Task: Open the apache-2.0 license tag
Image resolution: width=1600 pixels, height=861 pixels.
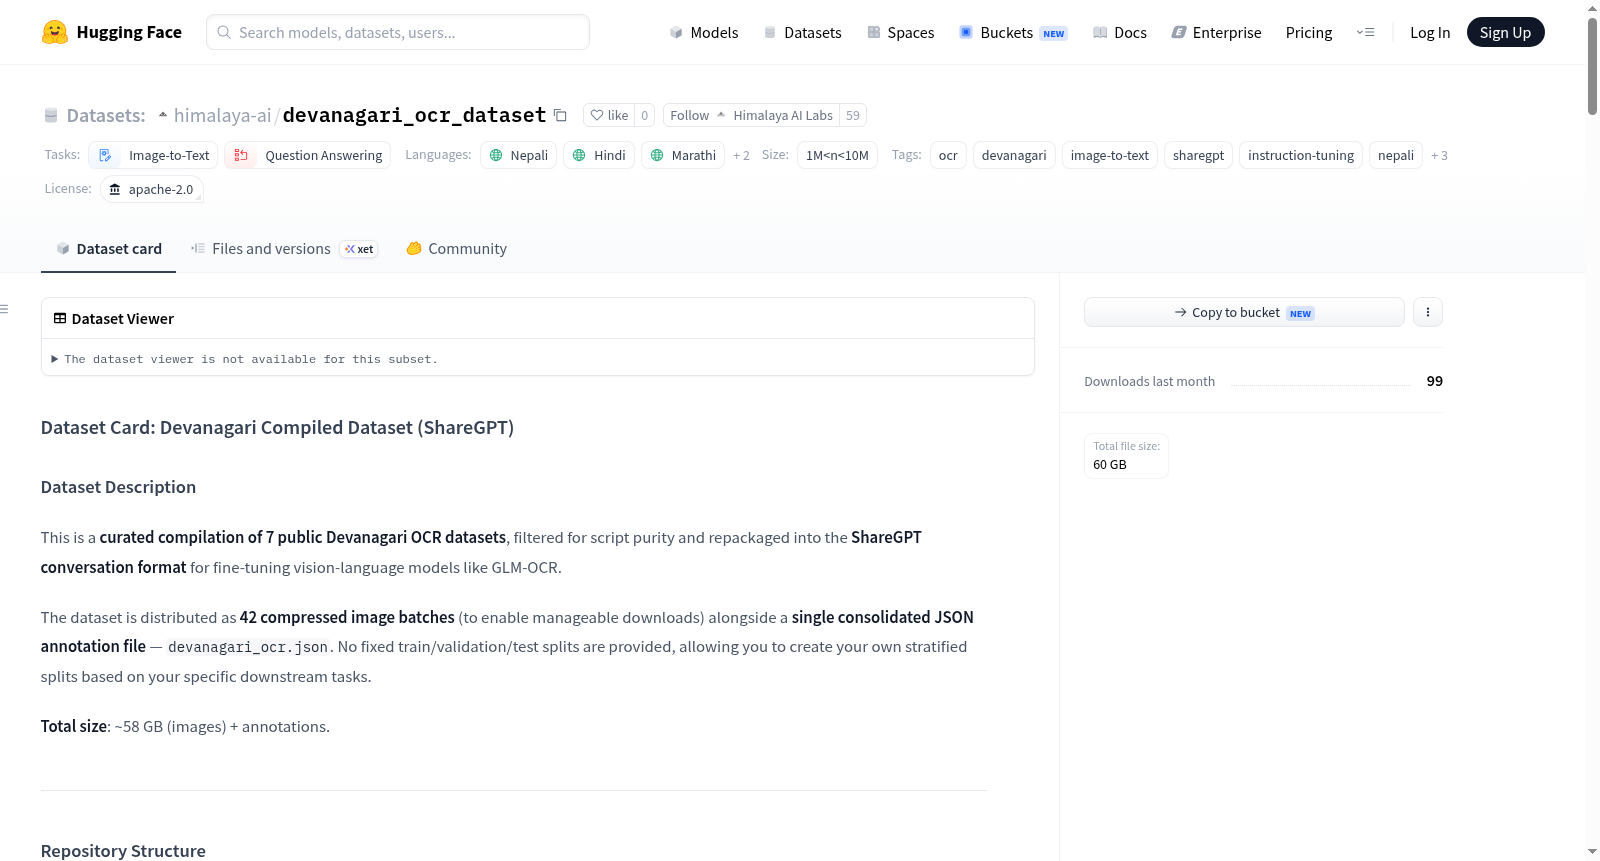Action: (x=152, y=189)
